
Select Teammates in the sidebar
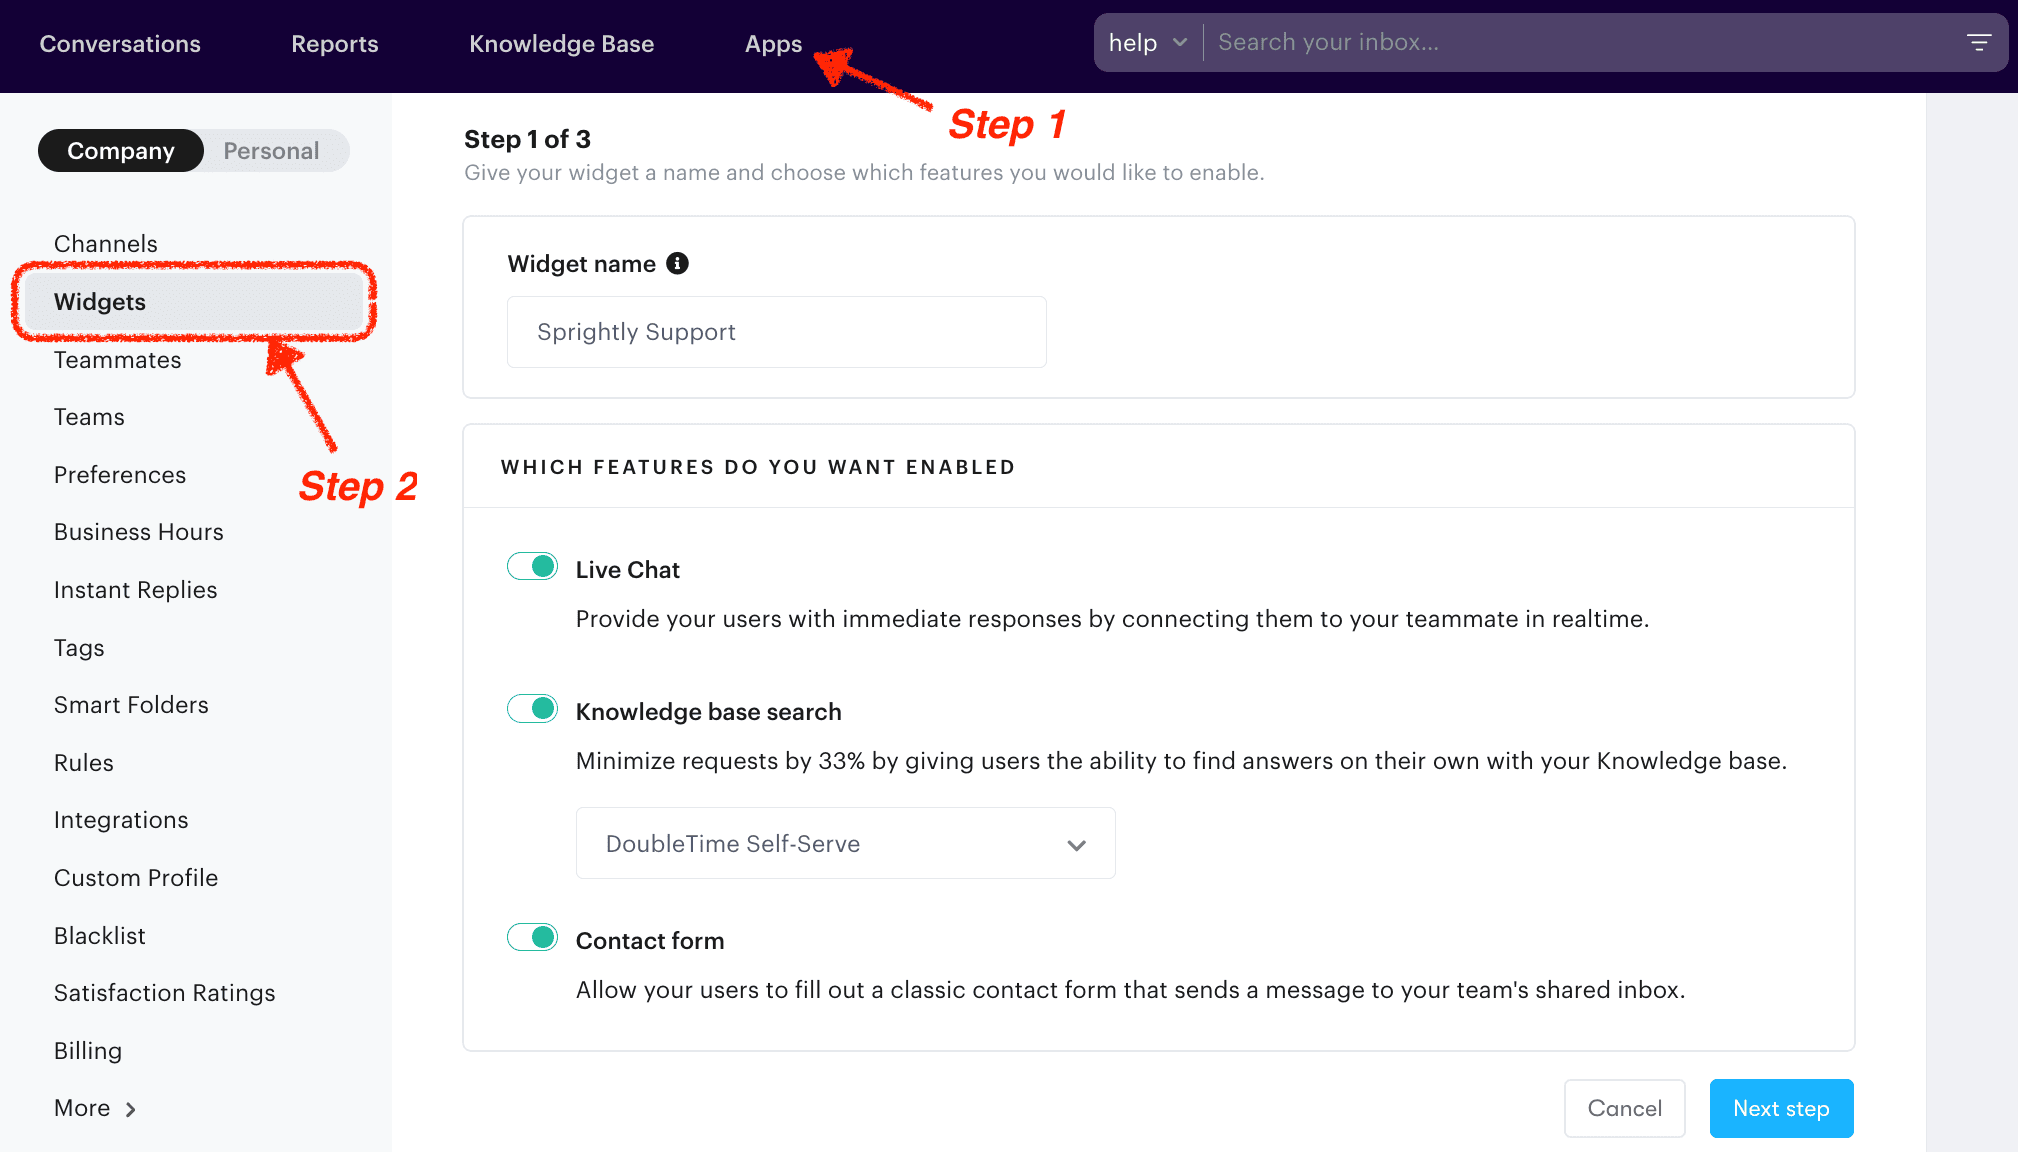[x=117, y=360]
